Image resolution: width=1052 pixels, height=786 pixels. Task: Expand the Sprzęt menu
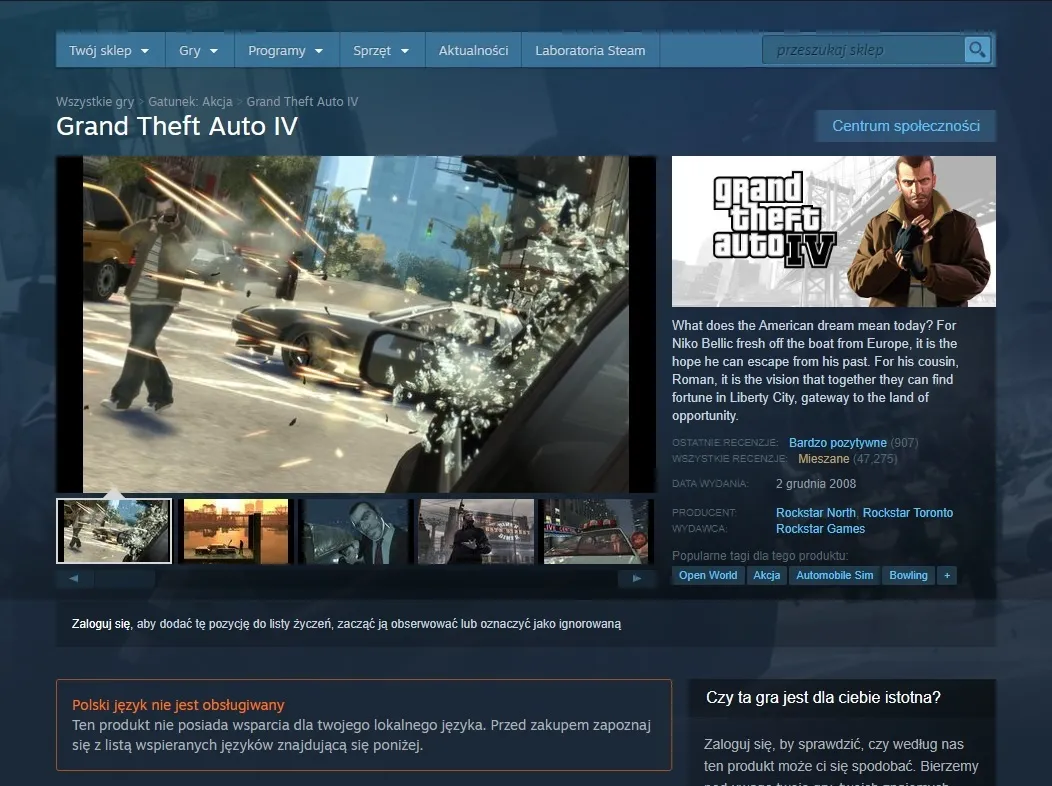click(x=381, y=50)
